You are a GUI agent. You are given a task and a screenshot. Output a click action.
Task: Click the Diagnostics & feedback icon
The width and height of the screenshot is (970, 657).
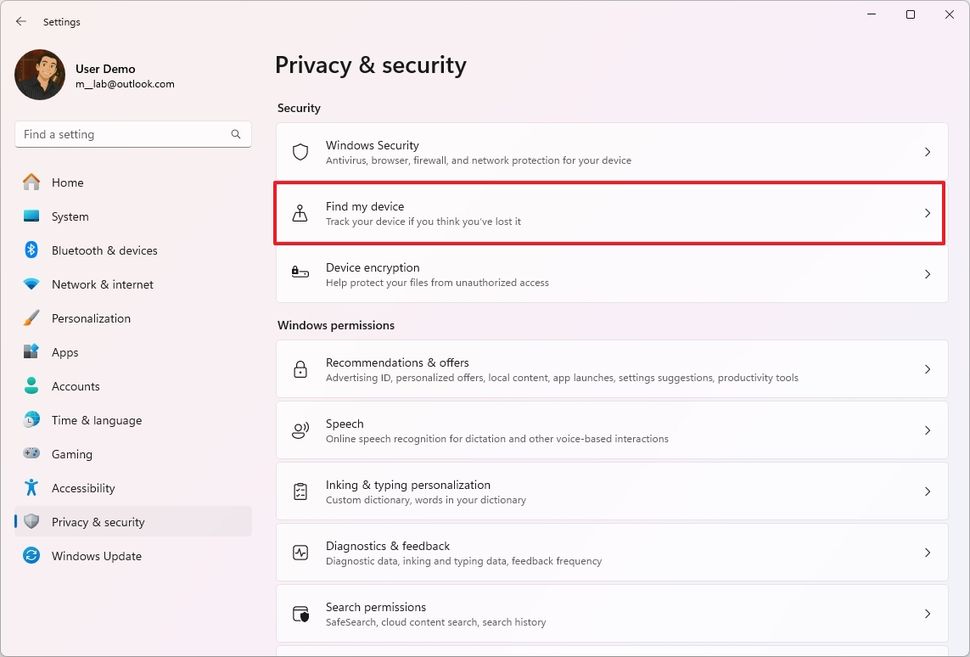pos(300,551)
